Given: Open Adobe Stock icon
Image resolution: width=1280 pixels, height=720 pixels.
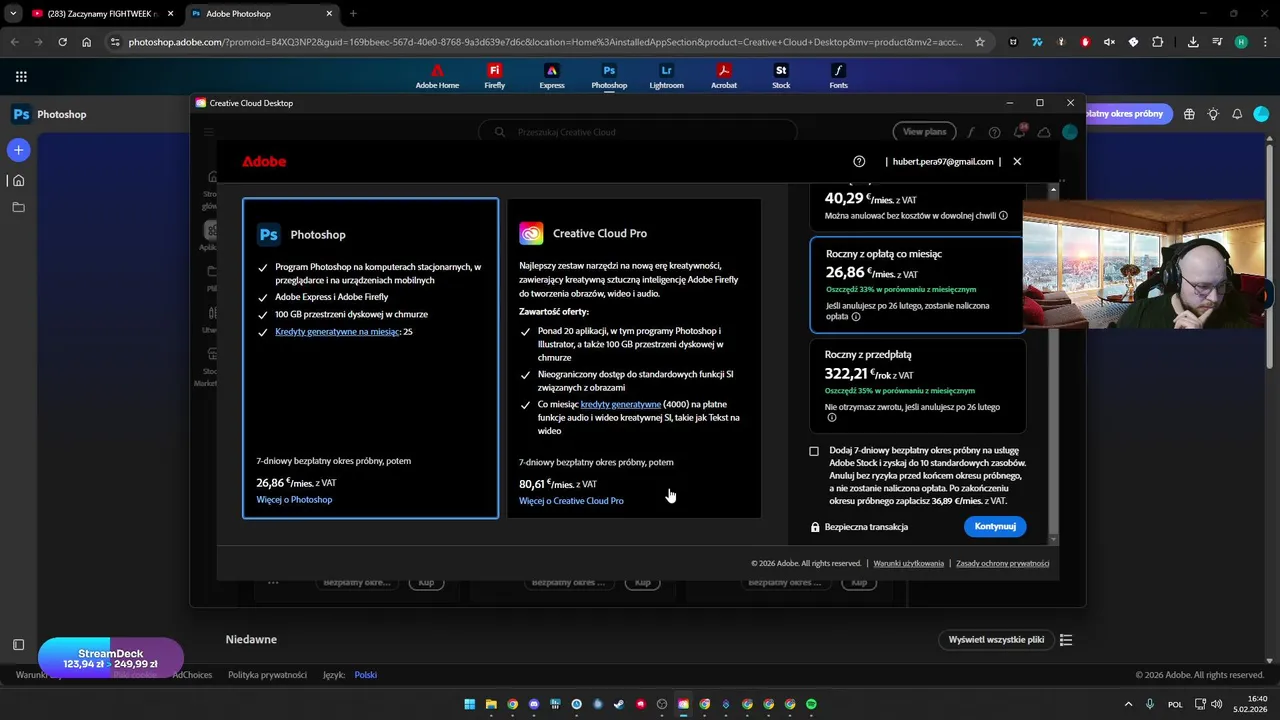Looking at the screenshot, I should [x=781, y=77].
